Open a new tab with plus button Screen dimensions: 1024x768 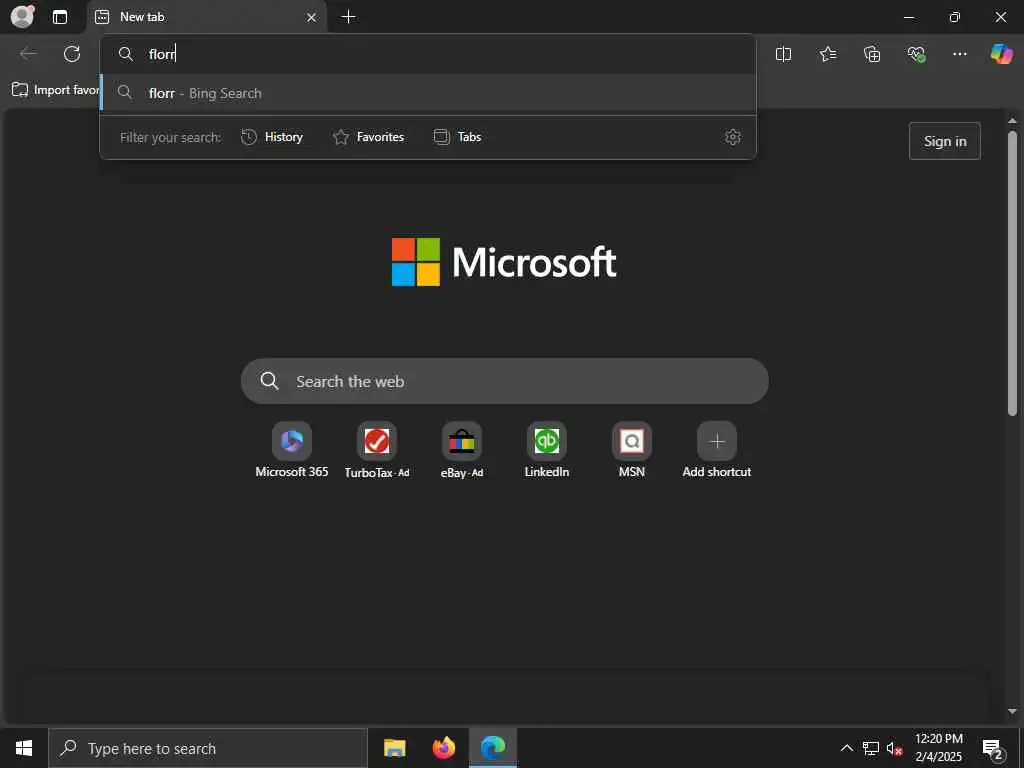pos(349,17)
